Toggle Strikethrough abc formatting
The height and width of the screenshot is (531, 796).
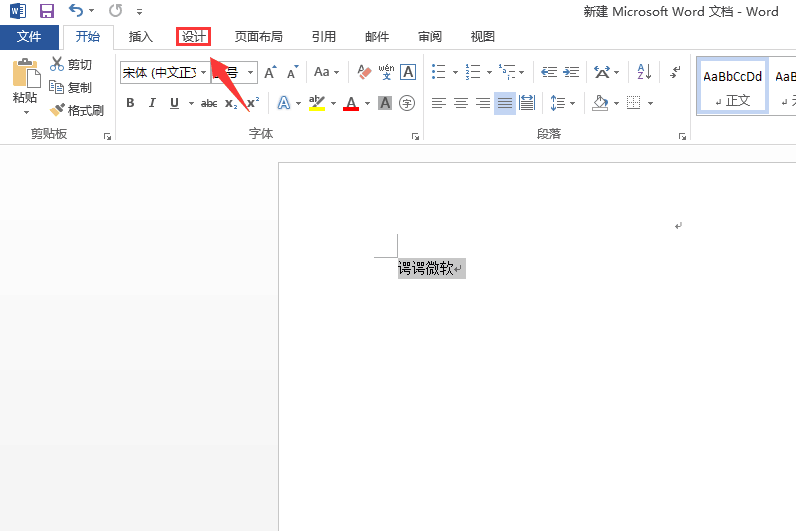pyautogui.click(x=209, y=104)
